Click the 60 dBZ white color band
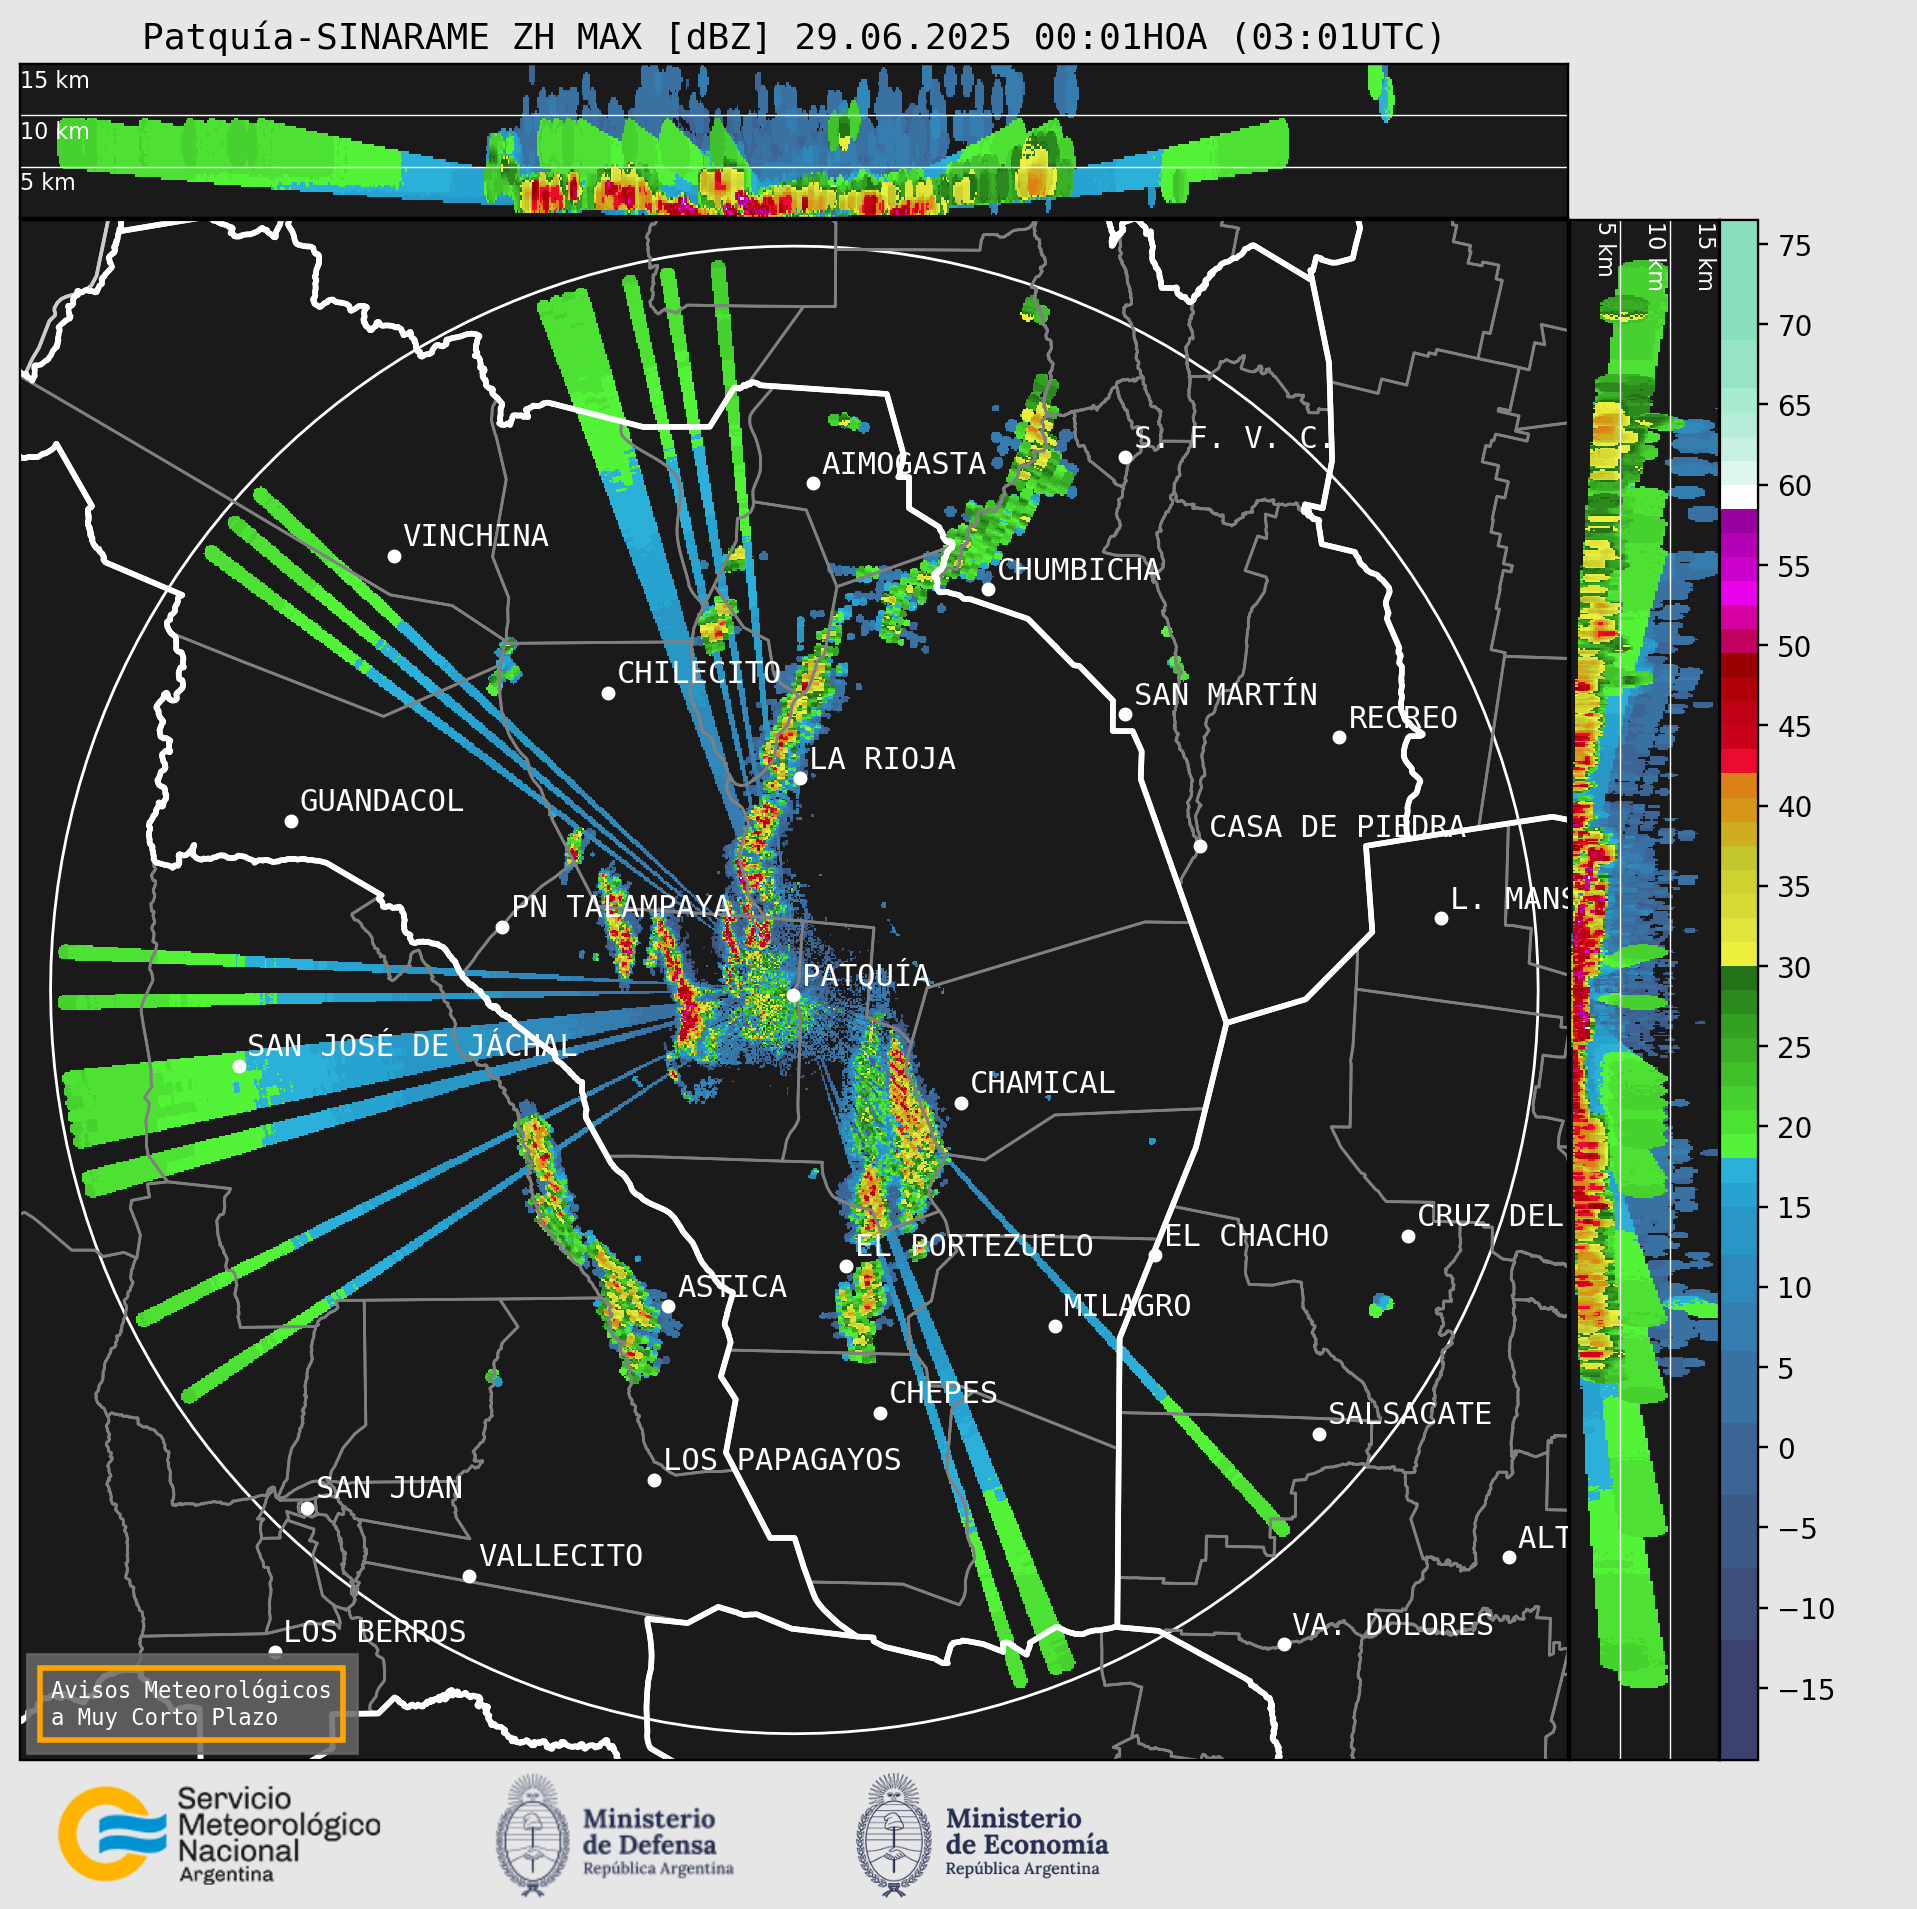 1739,497
